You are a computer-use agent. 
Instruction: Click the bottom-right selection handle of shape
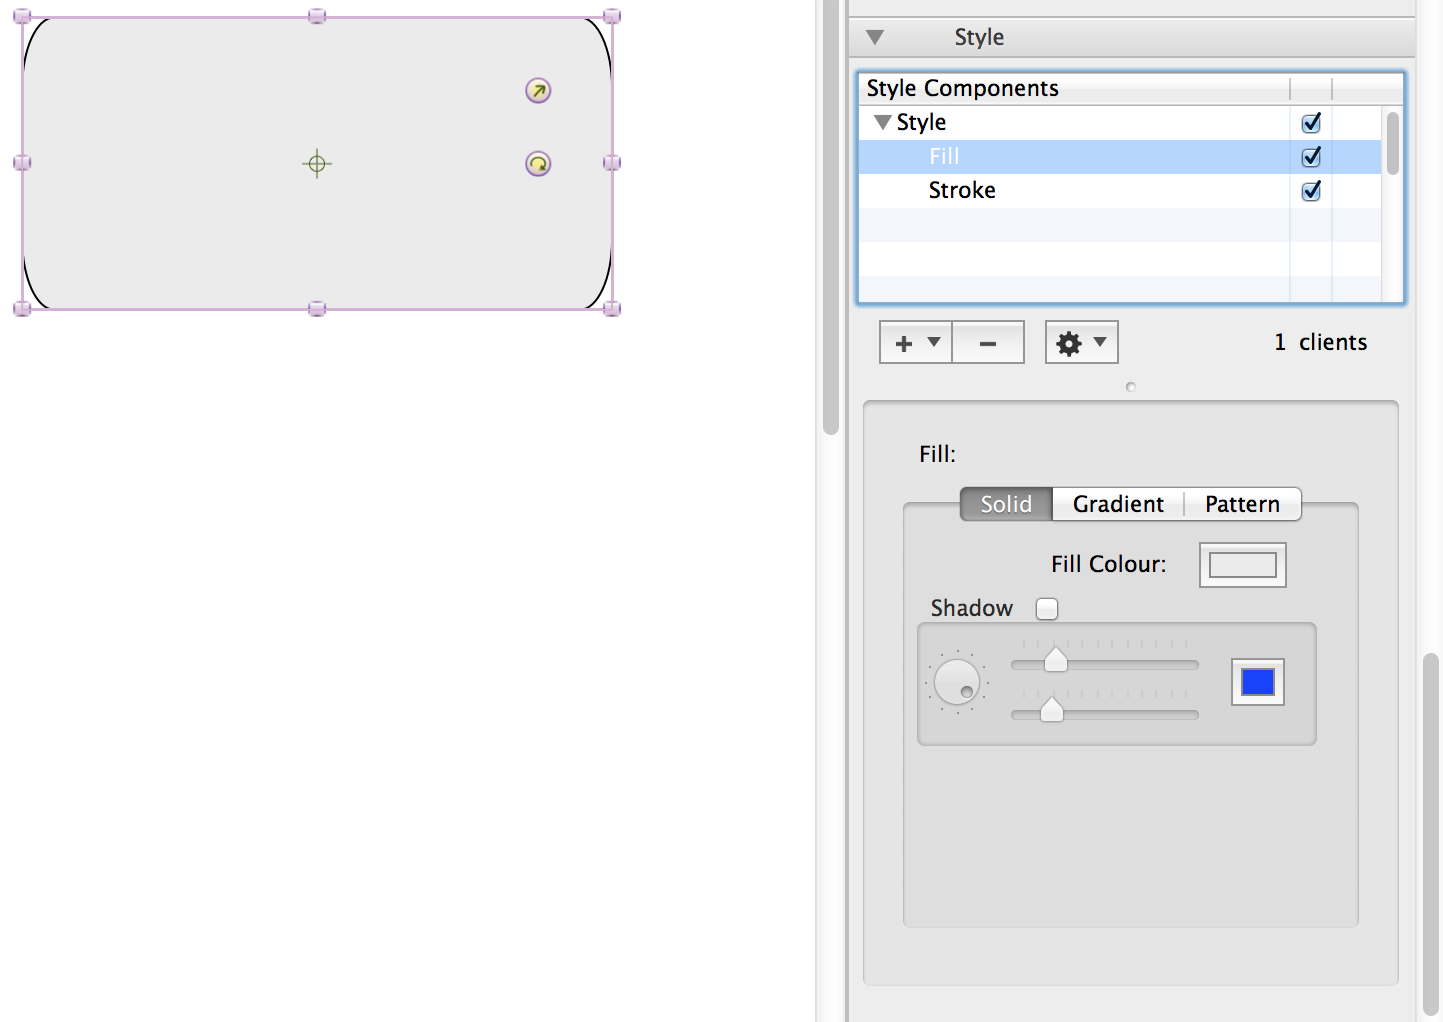(612, 309)
